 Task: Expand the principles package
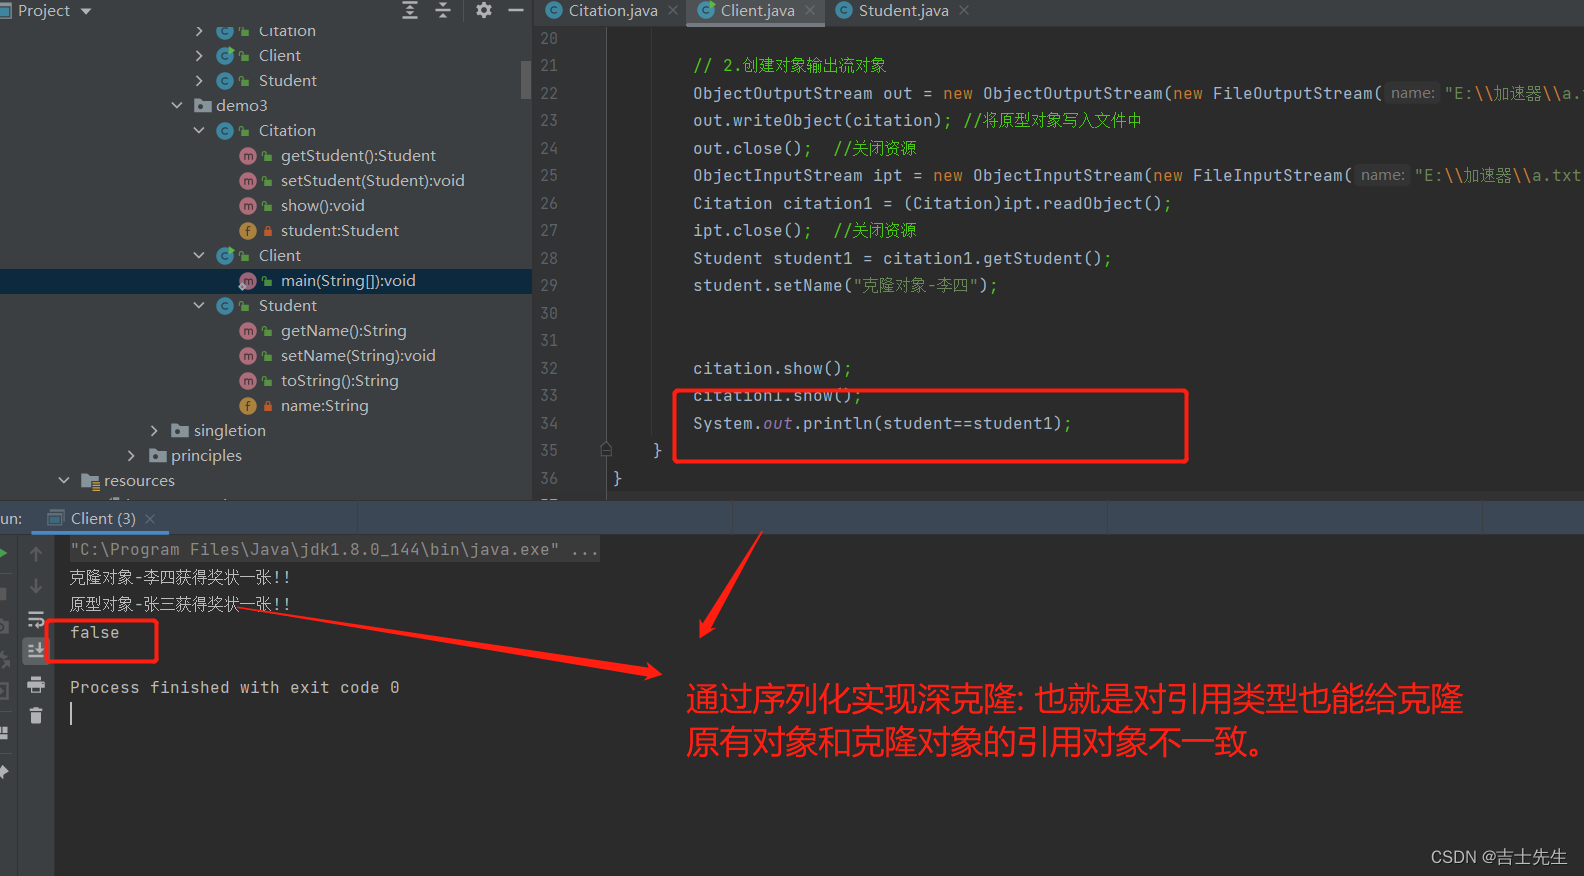coord(131,456)
